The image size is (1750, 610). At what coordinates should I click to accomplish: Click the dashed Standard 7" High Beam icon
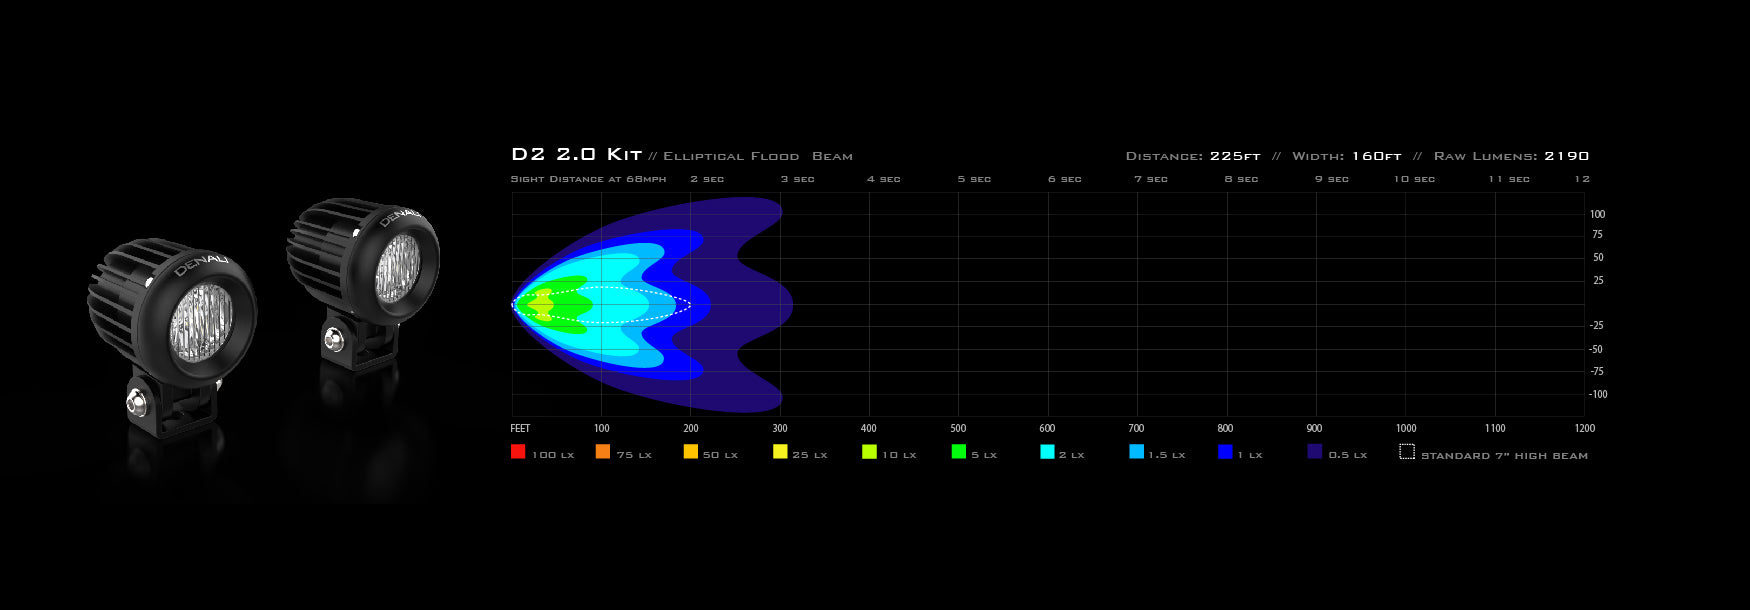click(1407, 452)
